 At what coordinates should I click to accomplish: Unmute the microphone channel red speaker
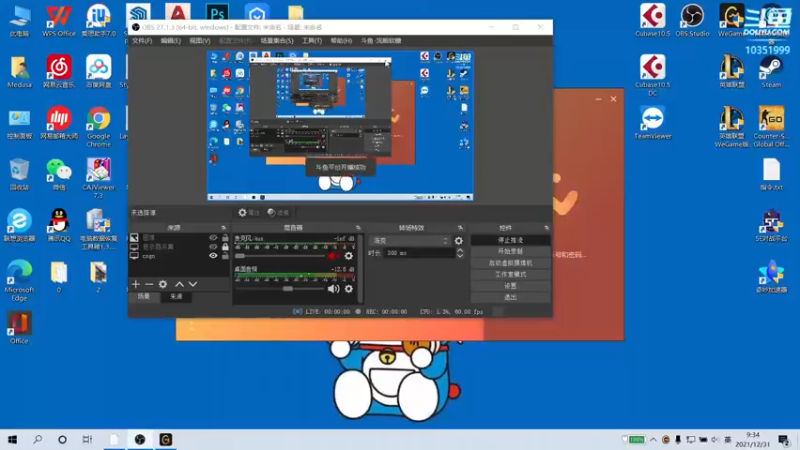click(x=333, y=256)
